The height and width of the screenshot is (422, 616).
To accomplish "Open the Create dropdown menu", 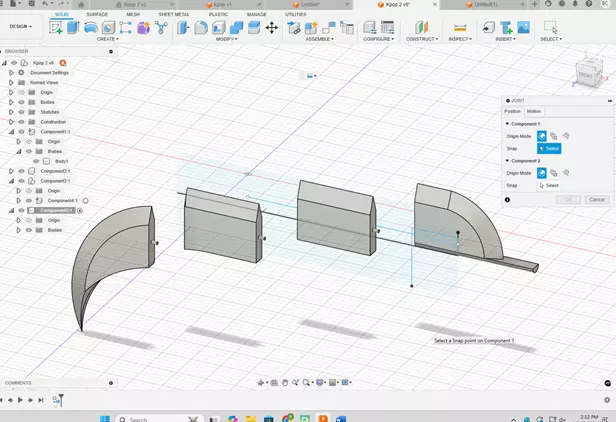I will tap(107, 39).
